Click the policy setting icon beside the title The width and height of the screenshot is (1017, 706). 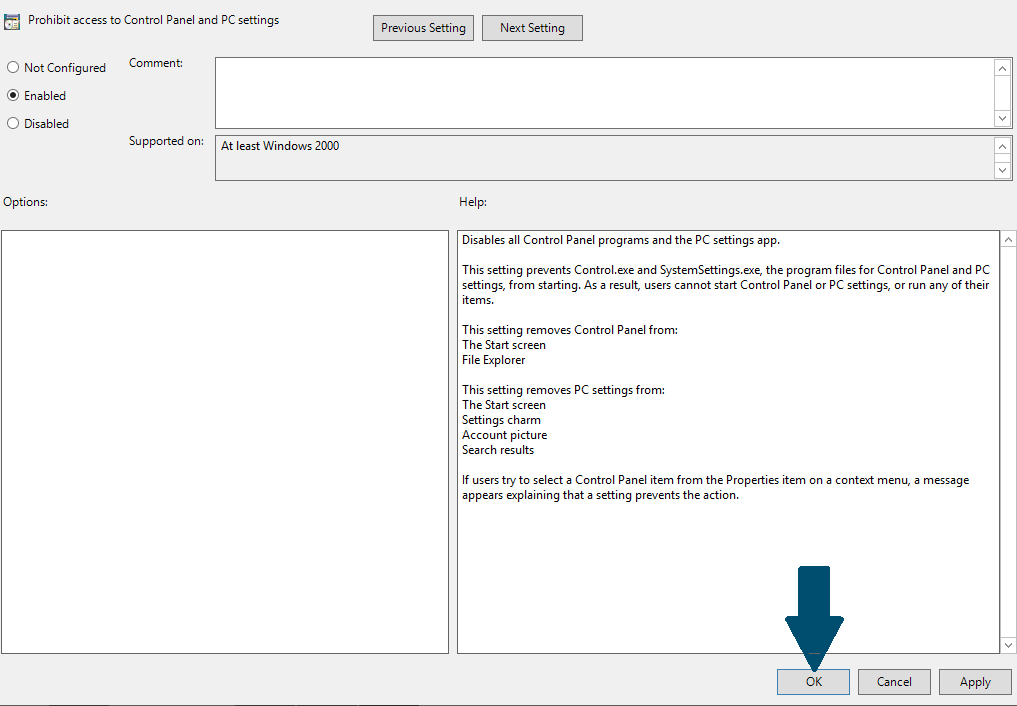pos(12,21)
